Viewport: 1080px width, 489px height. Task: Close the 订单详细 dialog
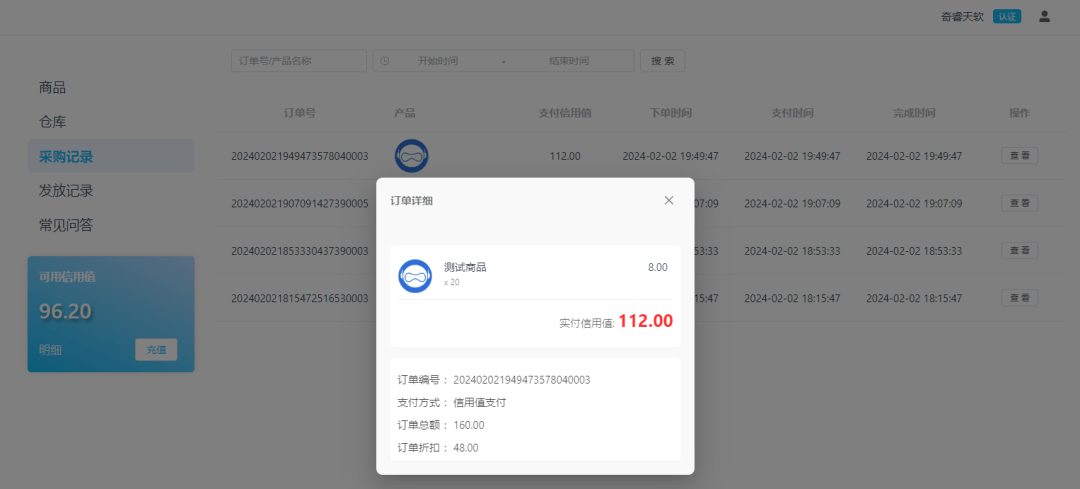pos(669,200)
